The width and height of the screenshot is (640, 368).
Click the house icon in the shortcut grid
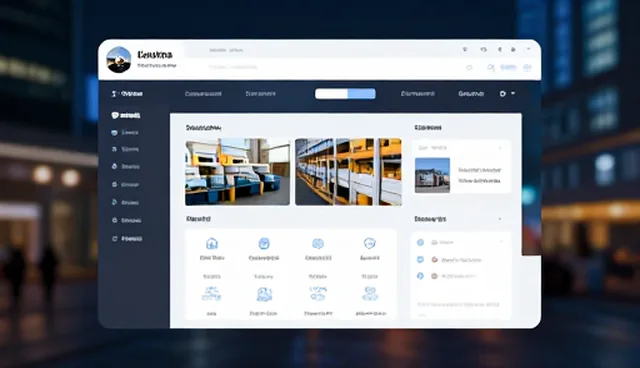tap(211, 244)
